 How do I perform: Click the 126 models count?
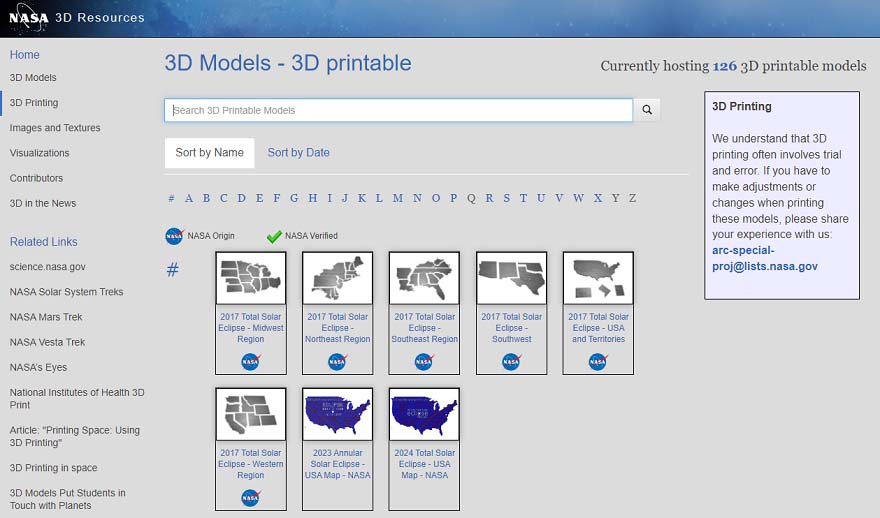(x=725, y=66)
